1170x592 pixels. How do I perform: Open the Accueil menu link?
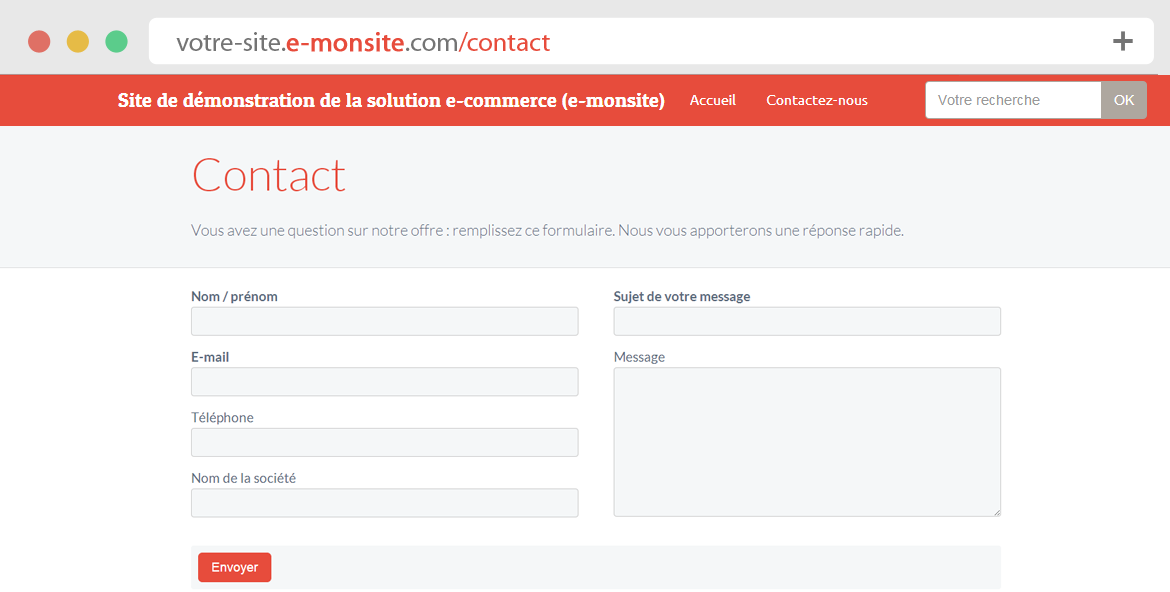713,100
